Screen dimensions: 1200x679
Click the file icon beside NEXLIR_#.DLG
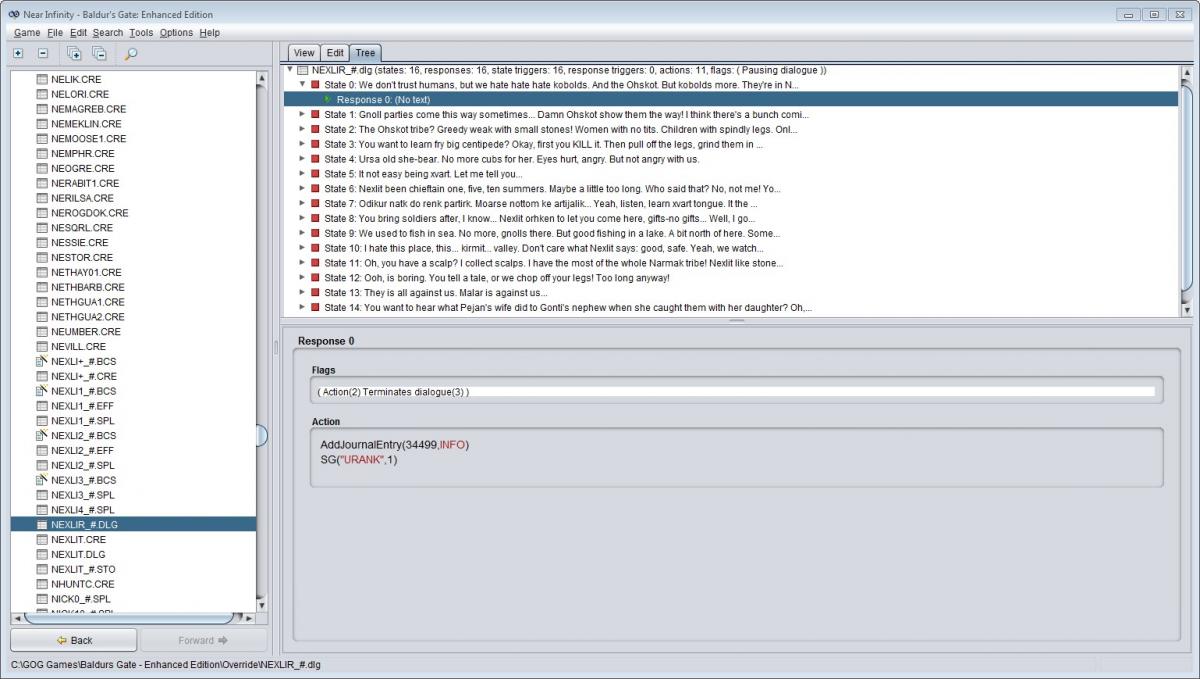[42, 524]
